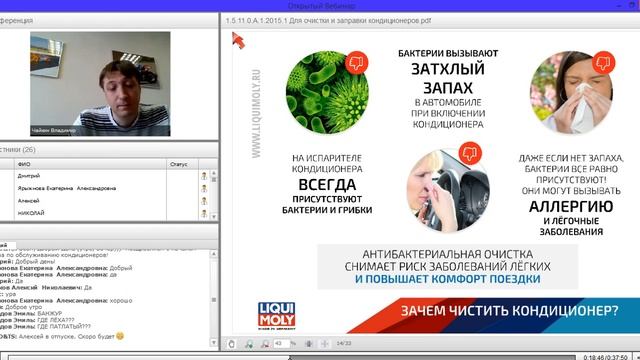
Task: Click the green bacteria circular image
Action: tap(327, 93)
